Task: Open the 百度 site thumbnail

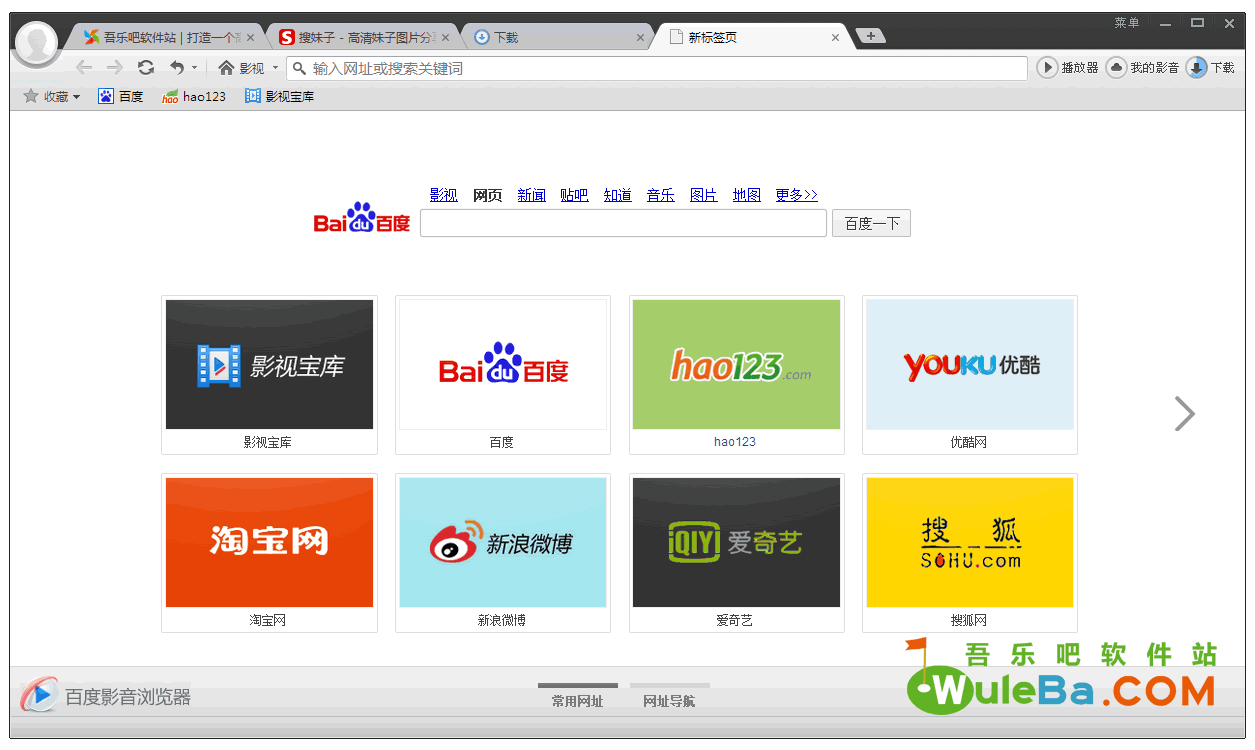Action: click(x=503, y=375)
